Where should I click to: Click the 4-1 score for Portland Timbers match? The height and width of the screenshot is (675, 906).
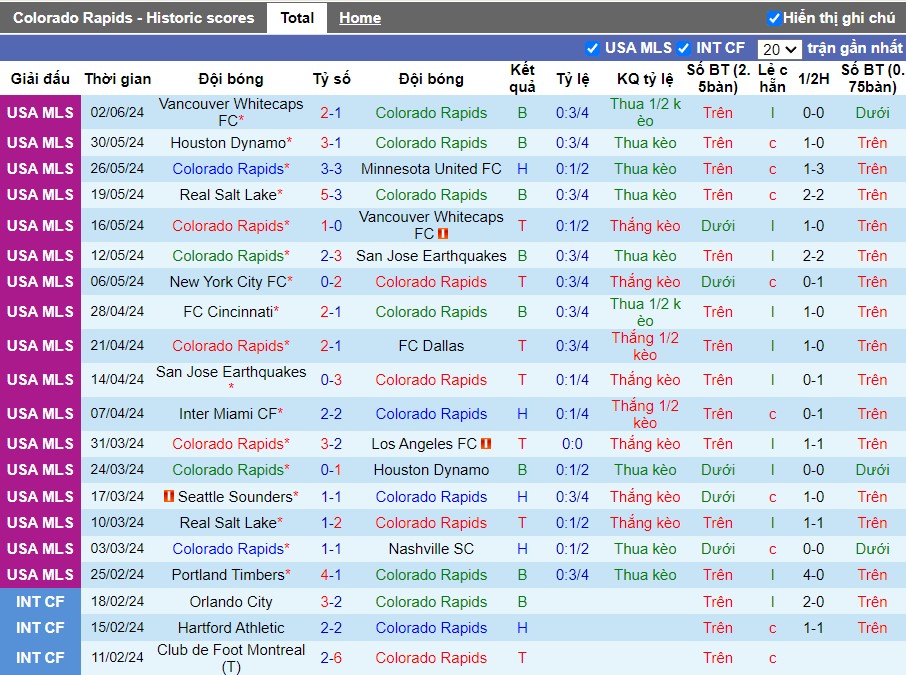pyautogui.click(x=331, y=574)
